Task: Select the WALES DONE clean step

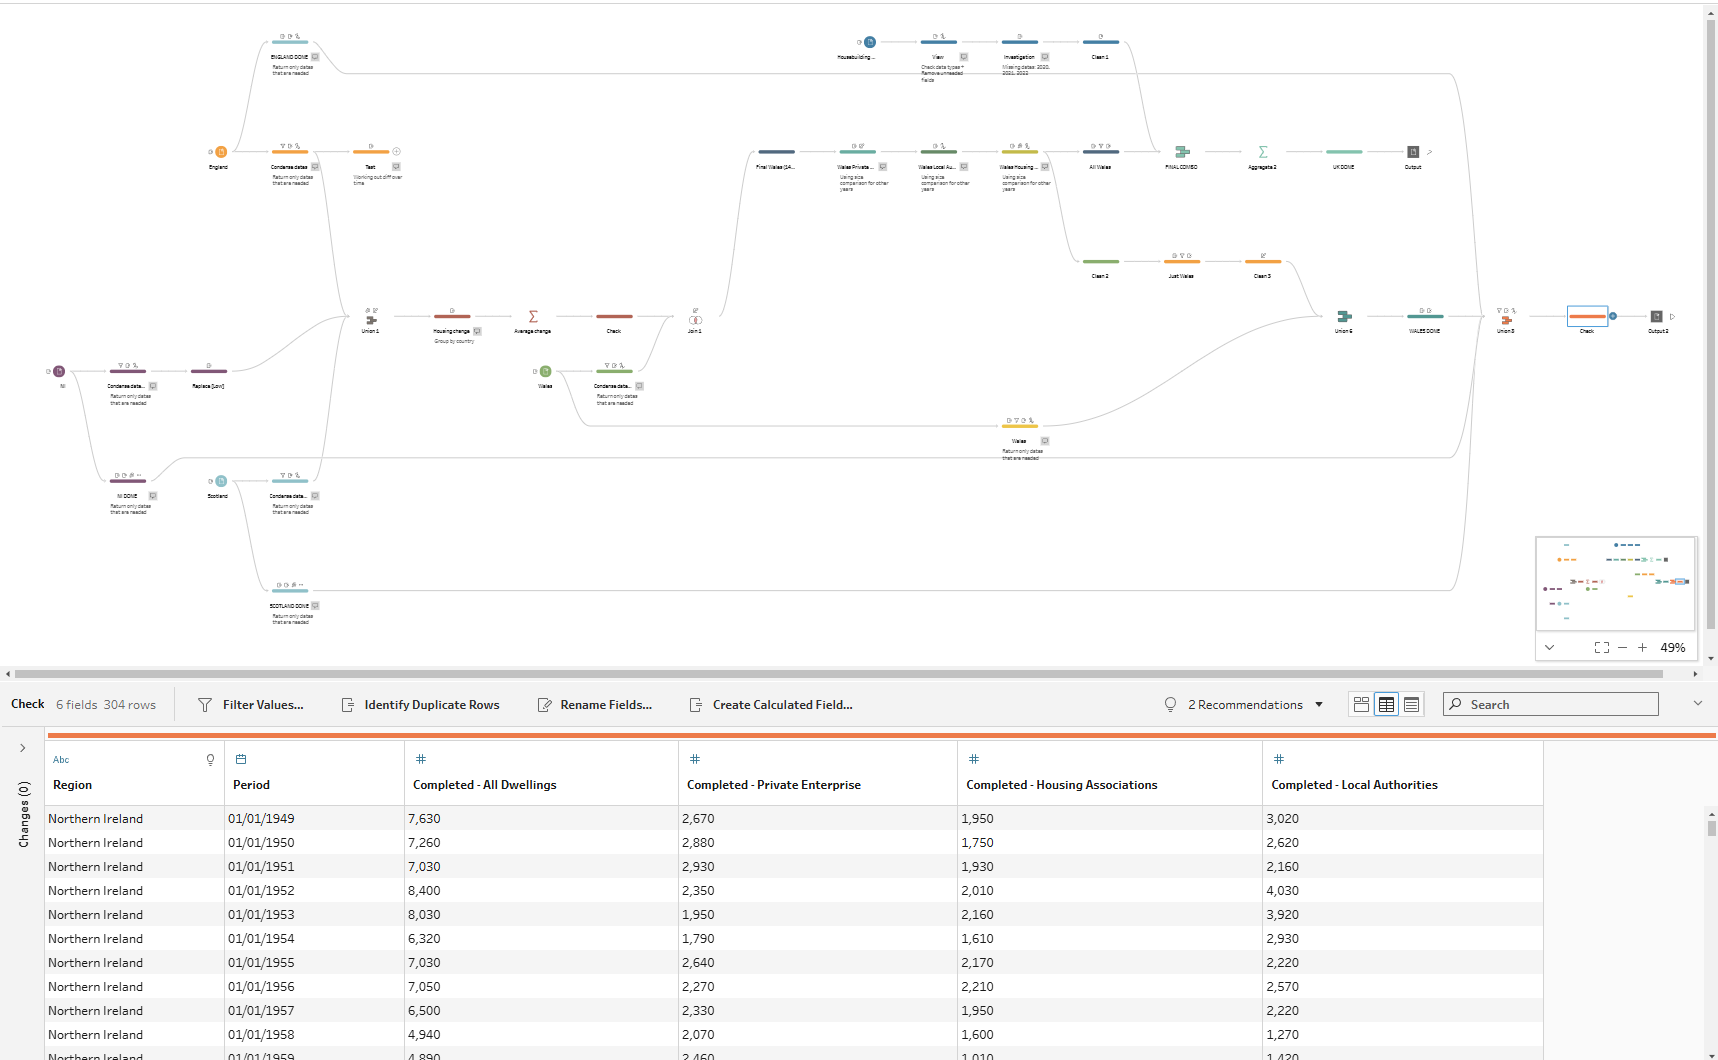Action: [x=1425, y=317]
